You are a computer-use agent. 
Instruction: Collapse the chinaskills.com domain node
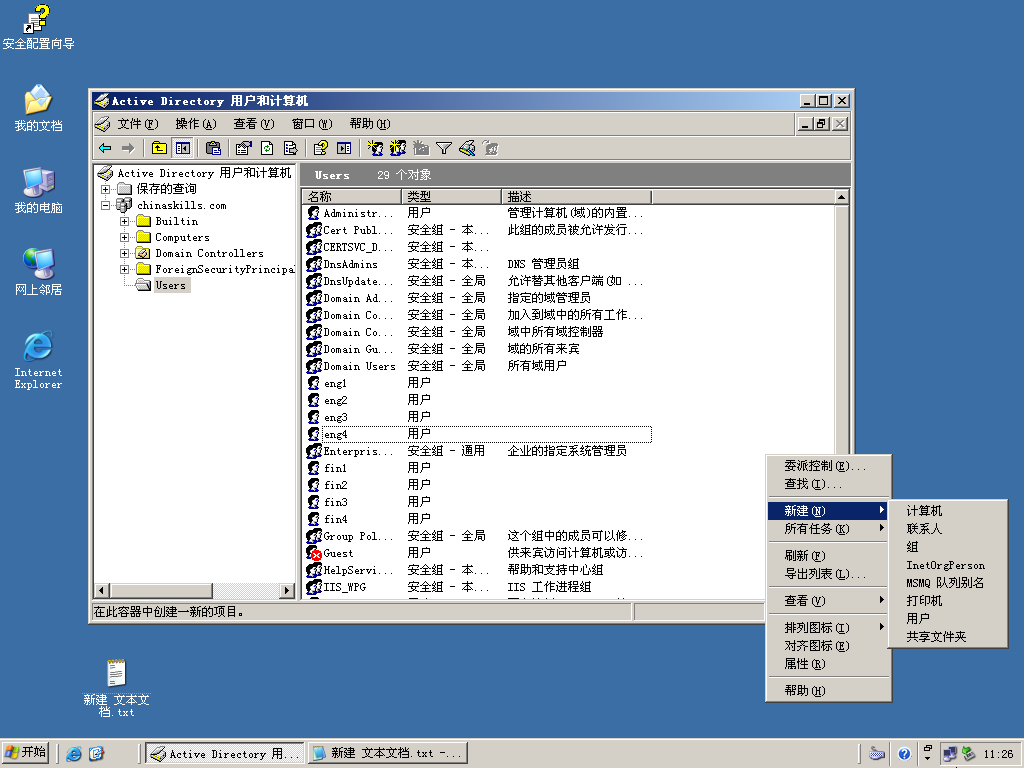tap(105, 205)
